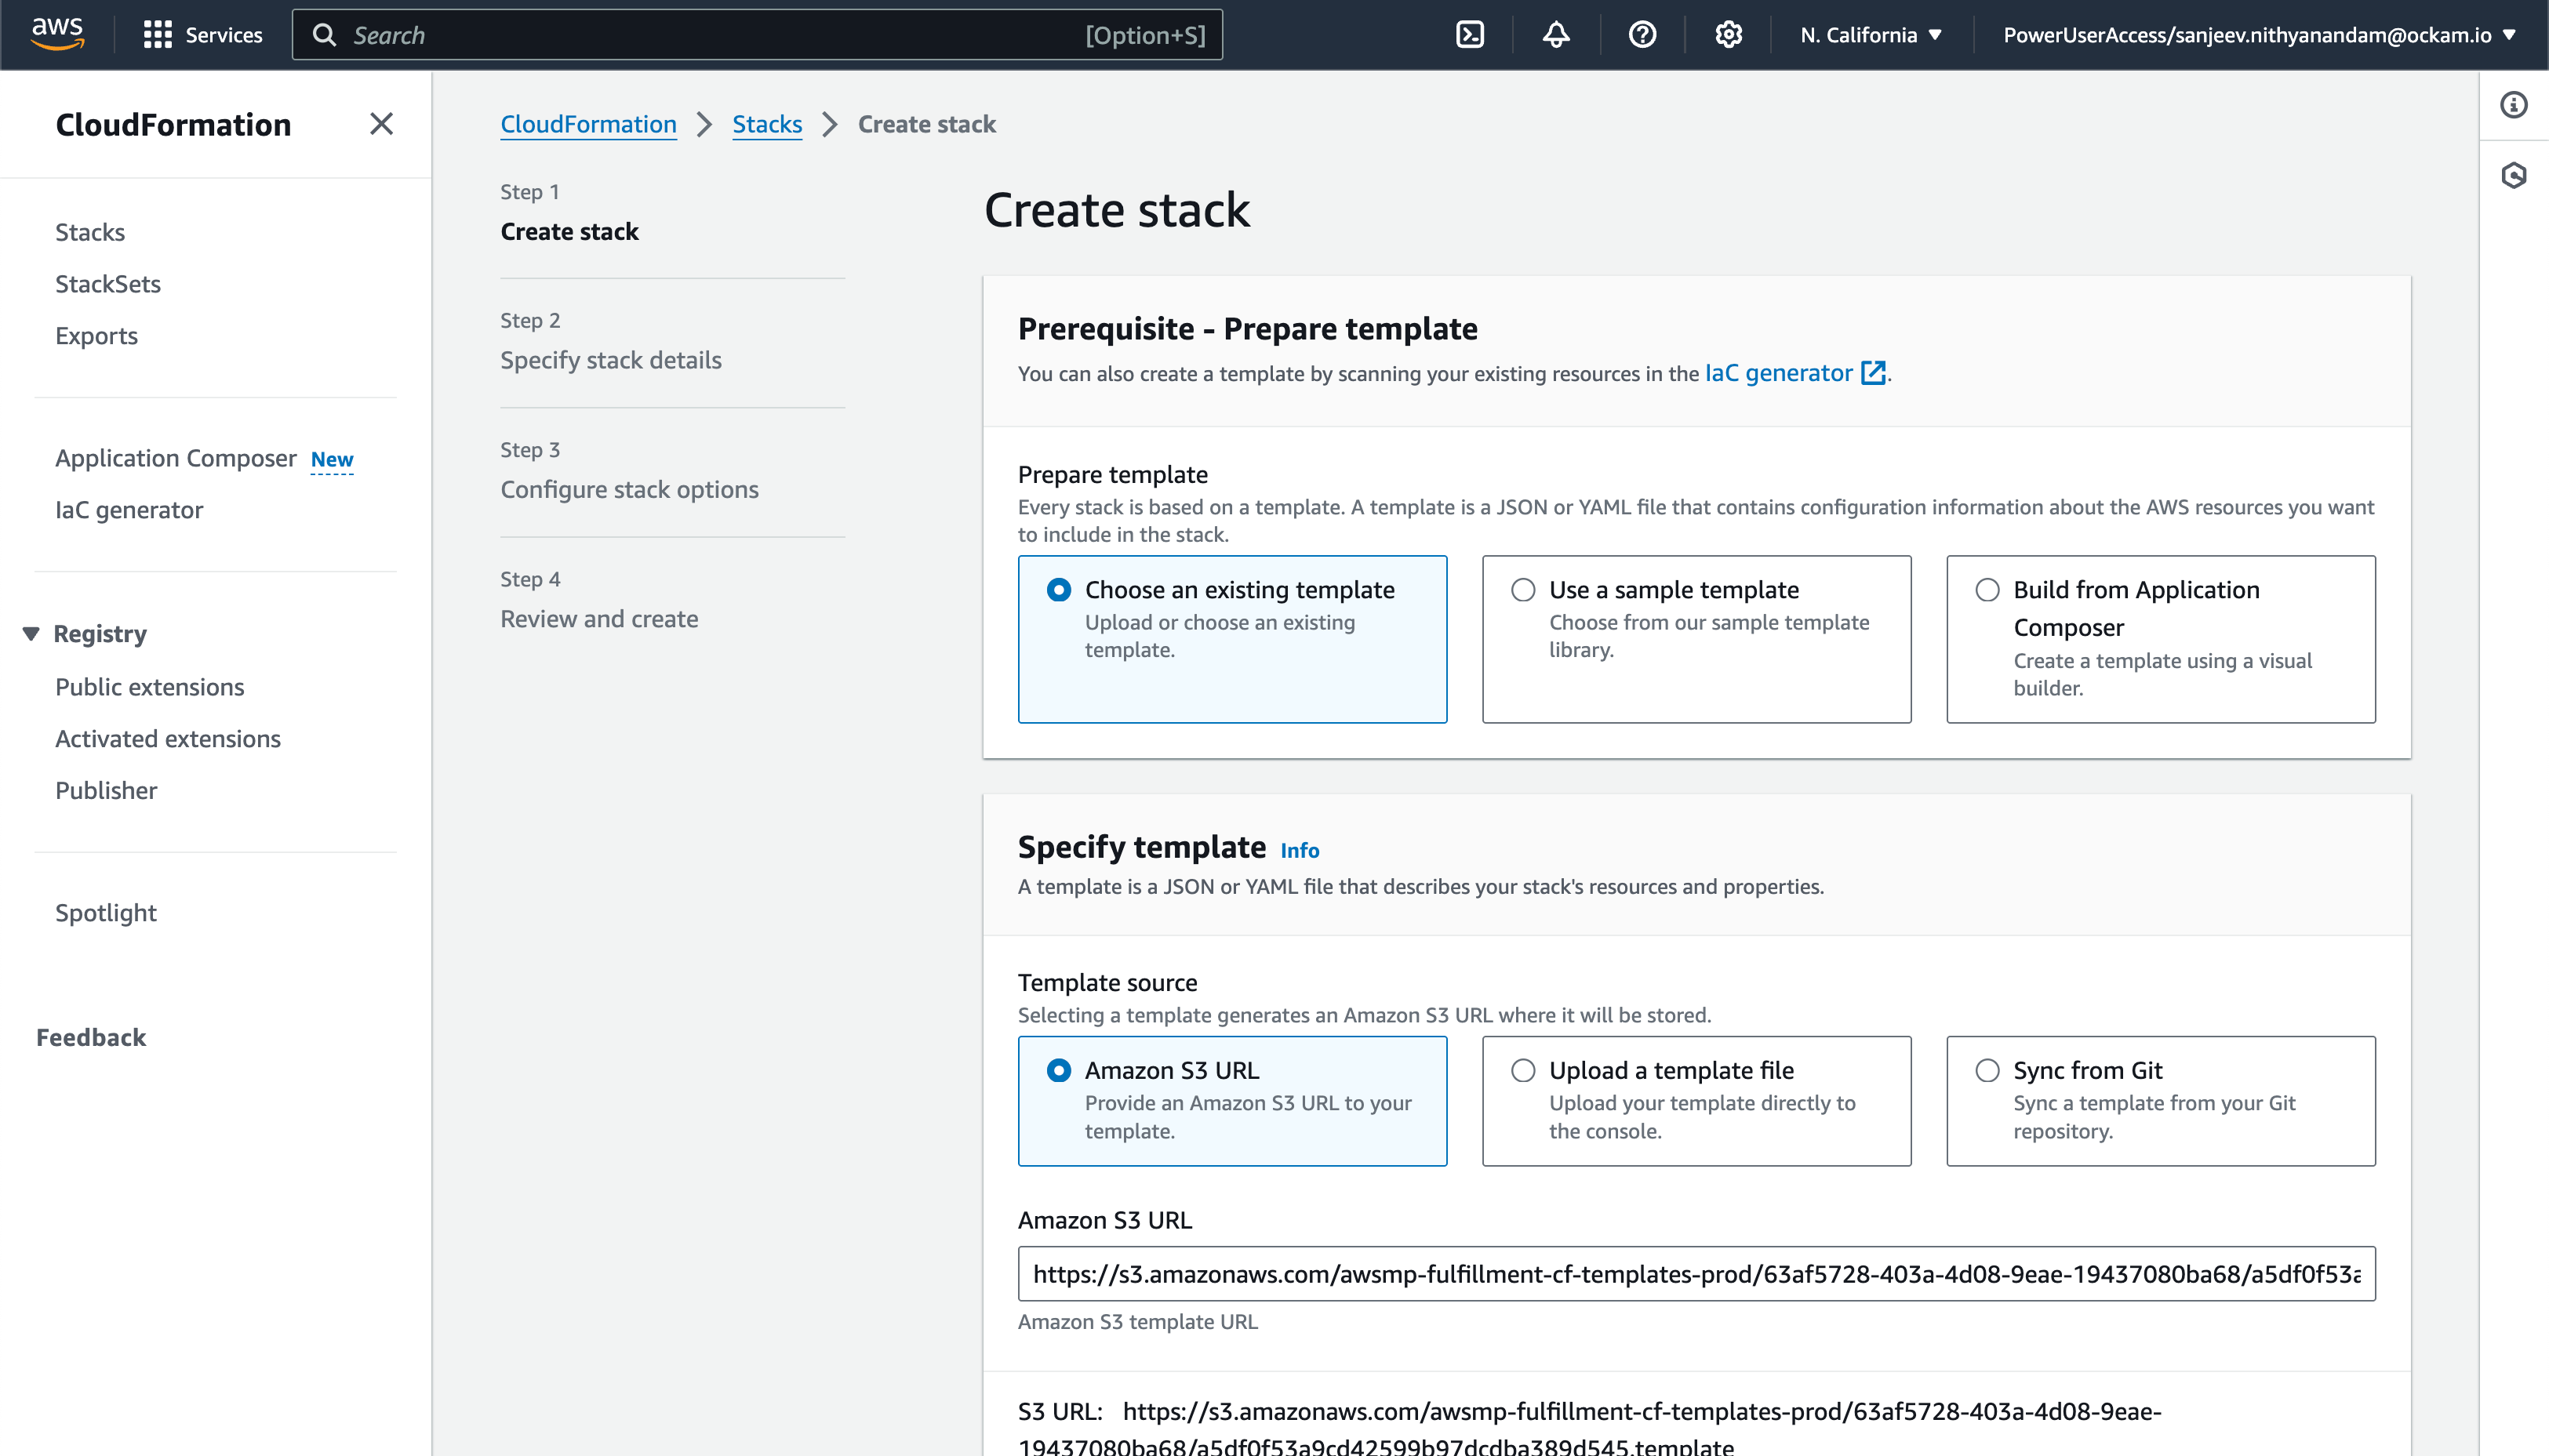This screenshot has height=1456, width=2549.
Task: Click the Amazon S3 URL input field
Action: [x=1696, y=1274]
